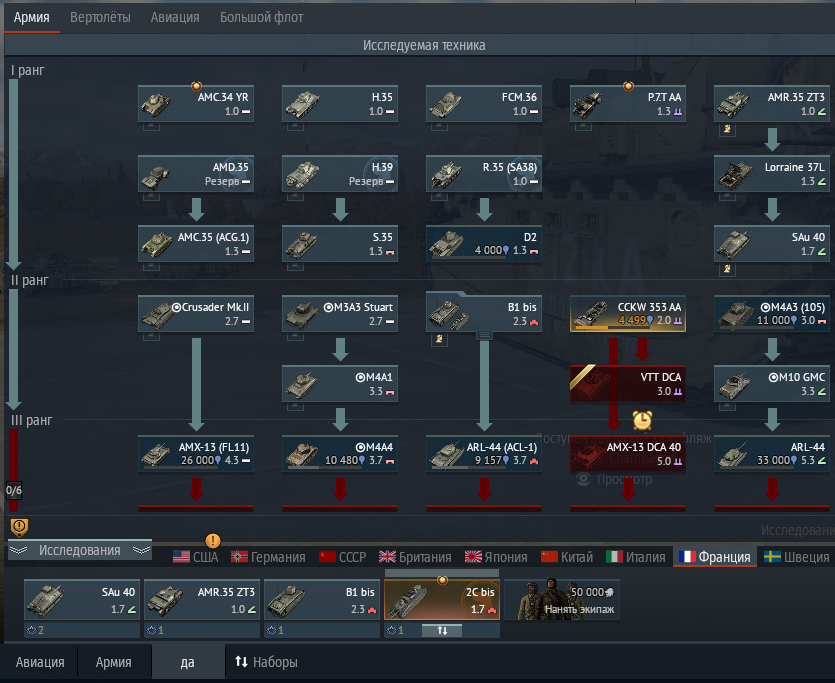This screenshot has height=683, width=835.
Task: Select the H.39 reserve tank icon
Action: [301, 175]
